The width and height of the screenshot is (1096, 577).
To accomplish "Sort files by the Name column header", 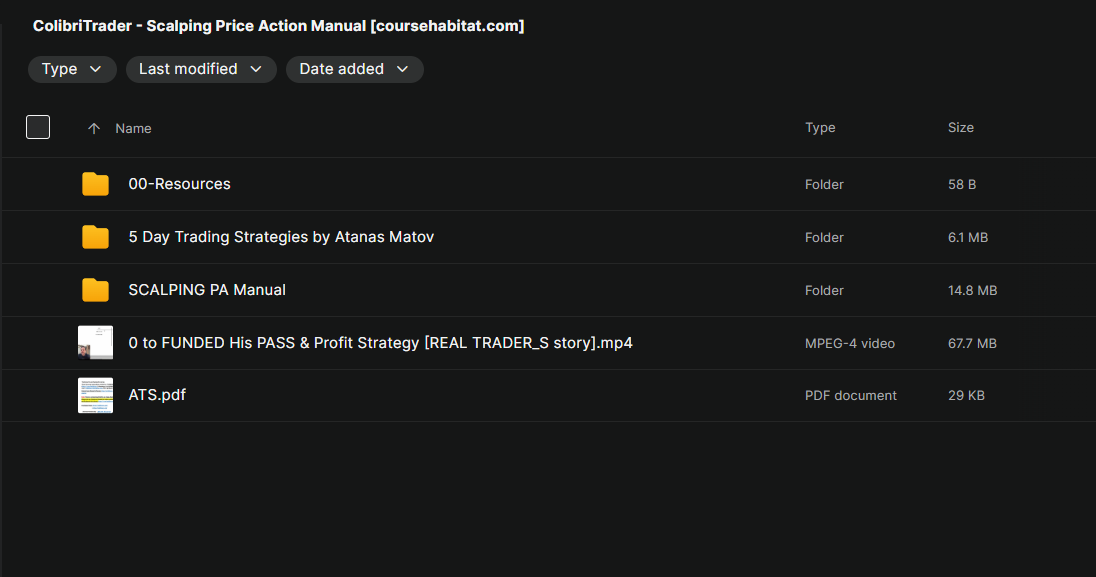I will point(133,128).
